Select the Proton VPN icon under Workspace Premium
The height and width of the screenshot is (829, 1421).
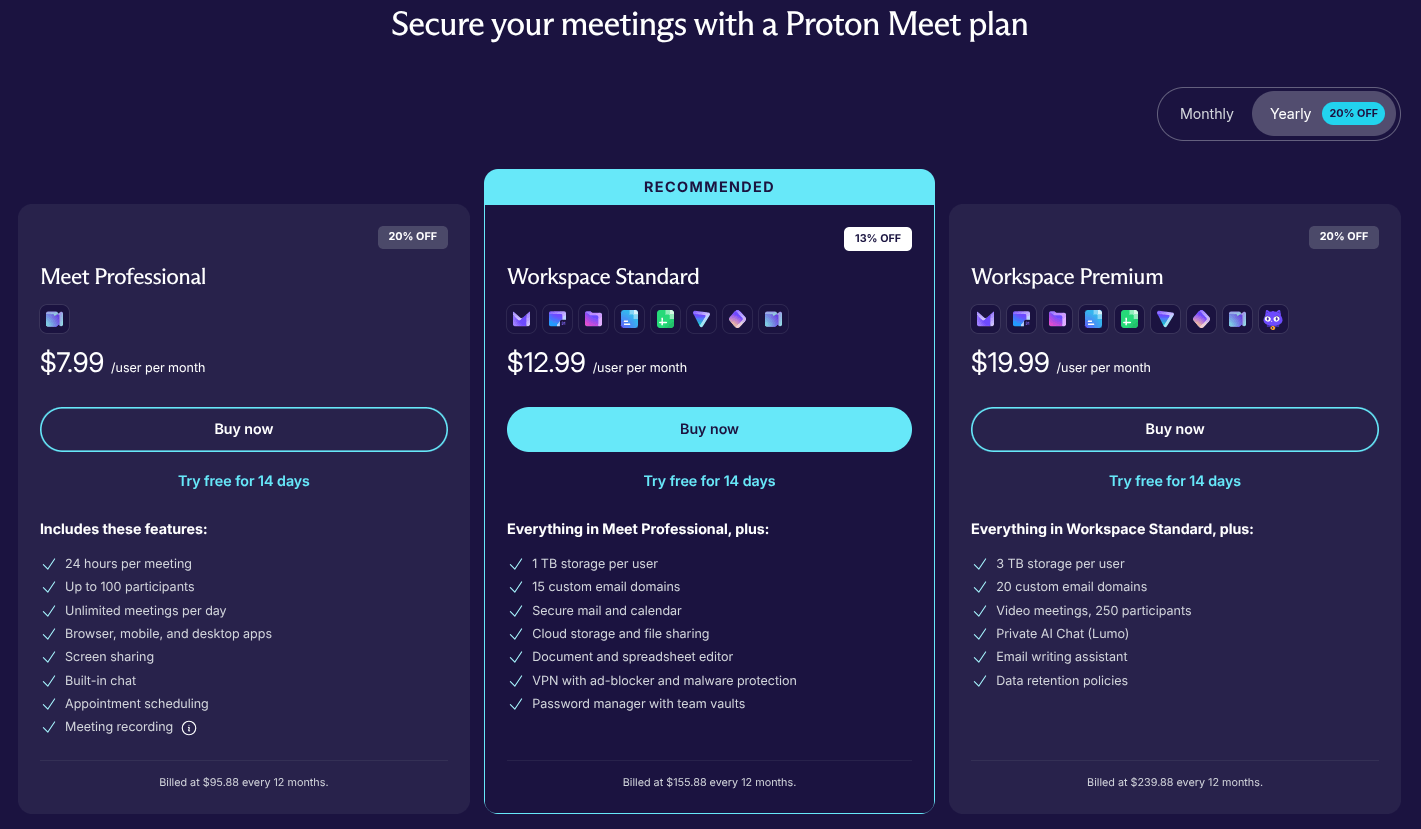1165,319
